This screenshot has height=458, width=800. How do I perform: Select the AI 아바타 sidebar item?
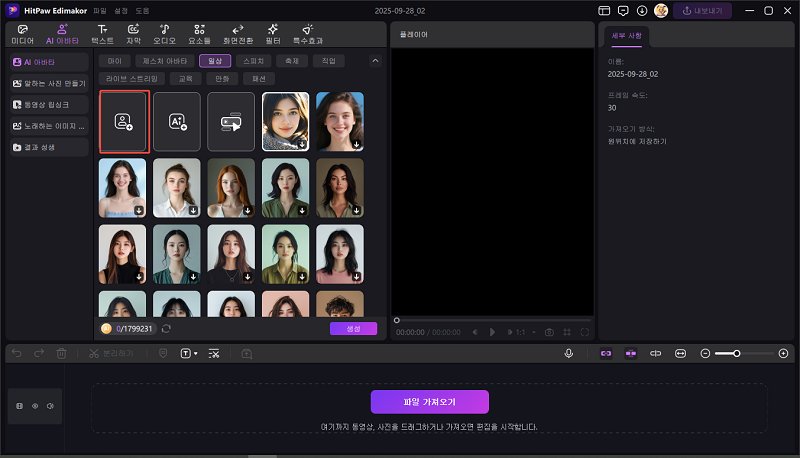click(x=49, y=62)
